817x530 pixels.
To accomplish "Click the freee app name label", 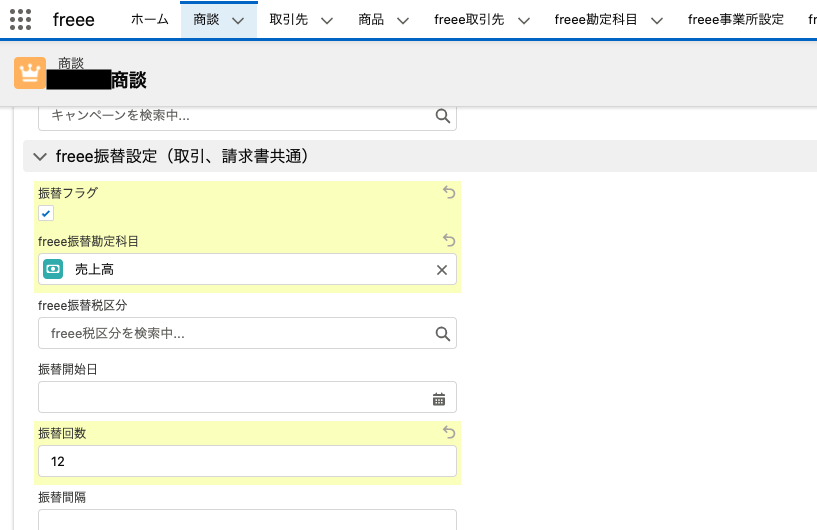I will (x=73, y=20).
